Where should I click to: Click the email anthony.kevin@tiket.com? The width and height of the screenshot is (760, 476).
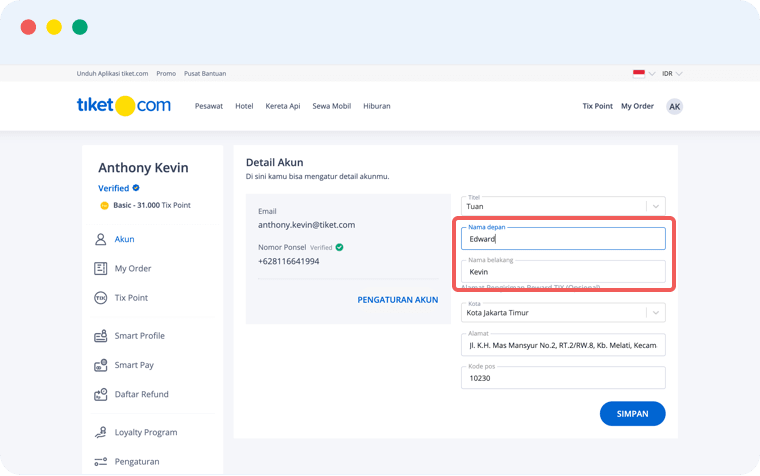coord(306,225)
